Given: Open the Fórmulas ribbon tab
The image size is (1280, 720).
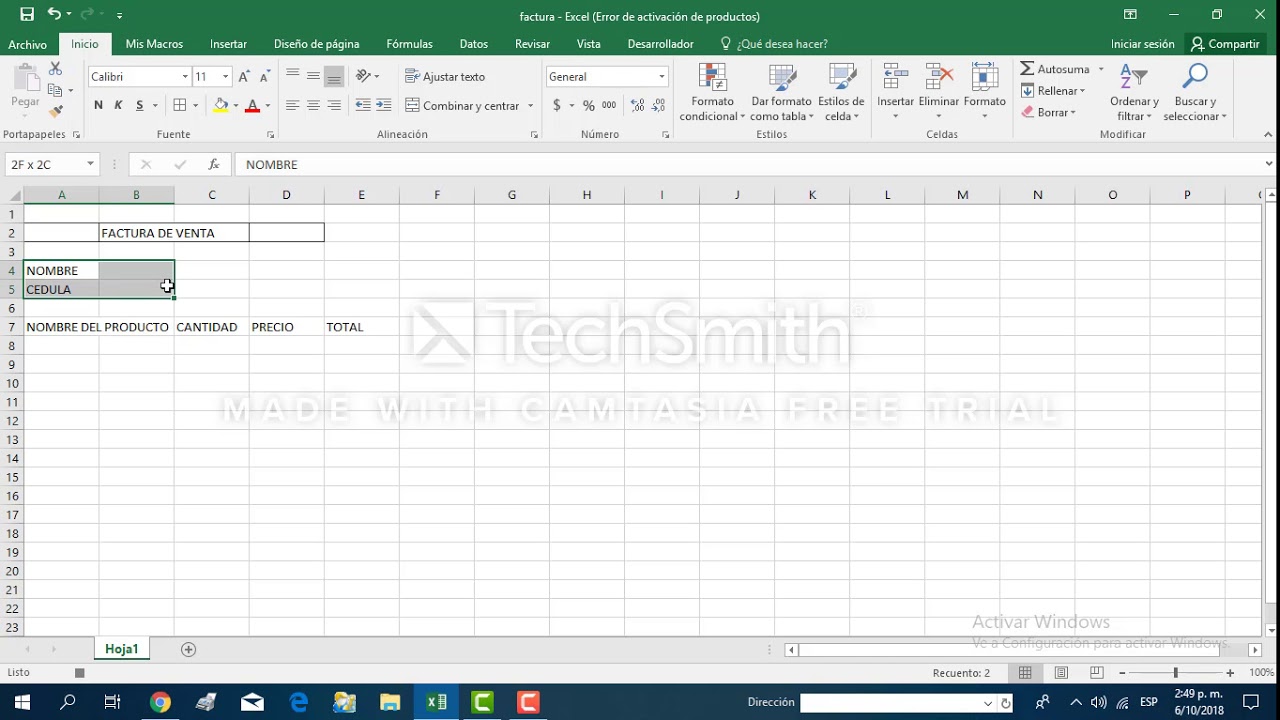Looking at the screenshot, I should [410, 44].
